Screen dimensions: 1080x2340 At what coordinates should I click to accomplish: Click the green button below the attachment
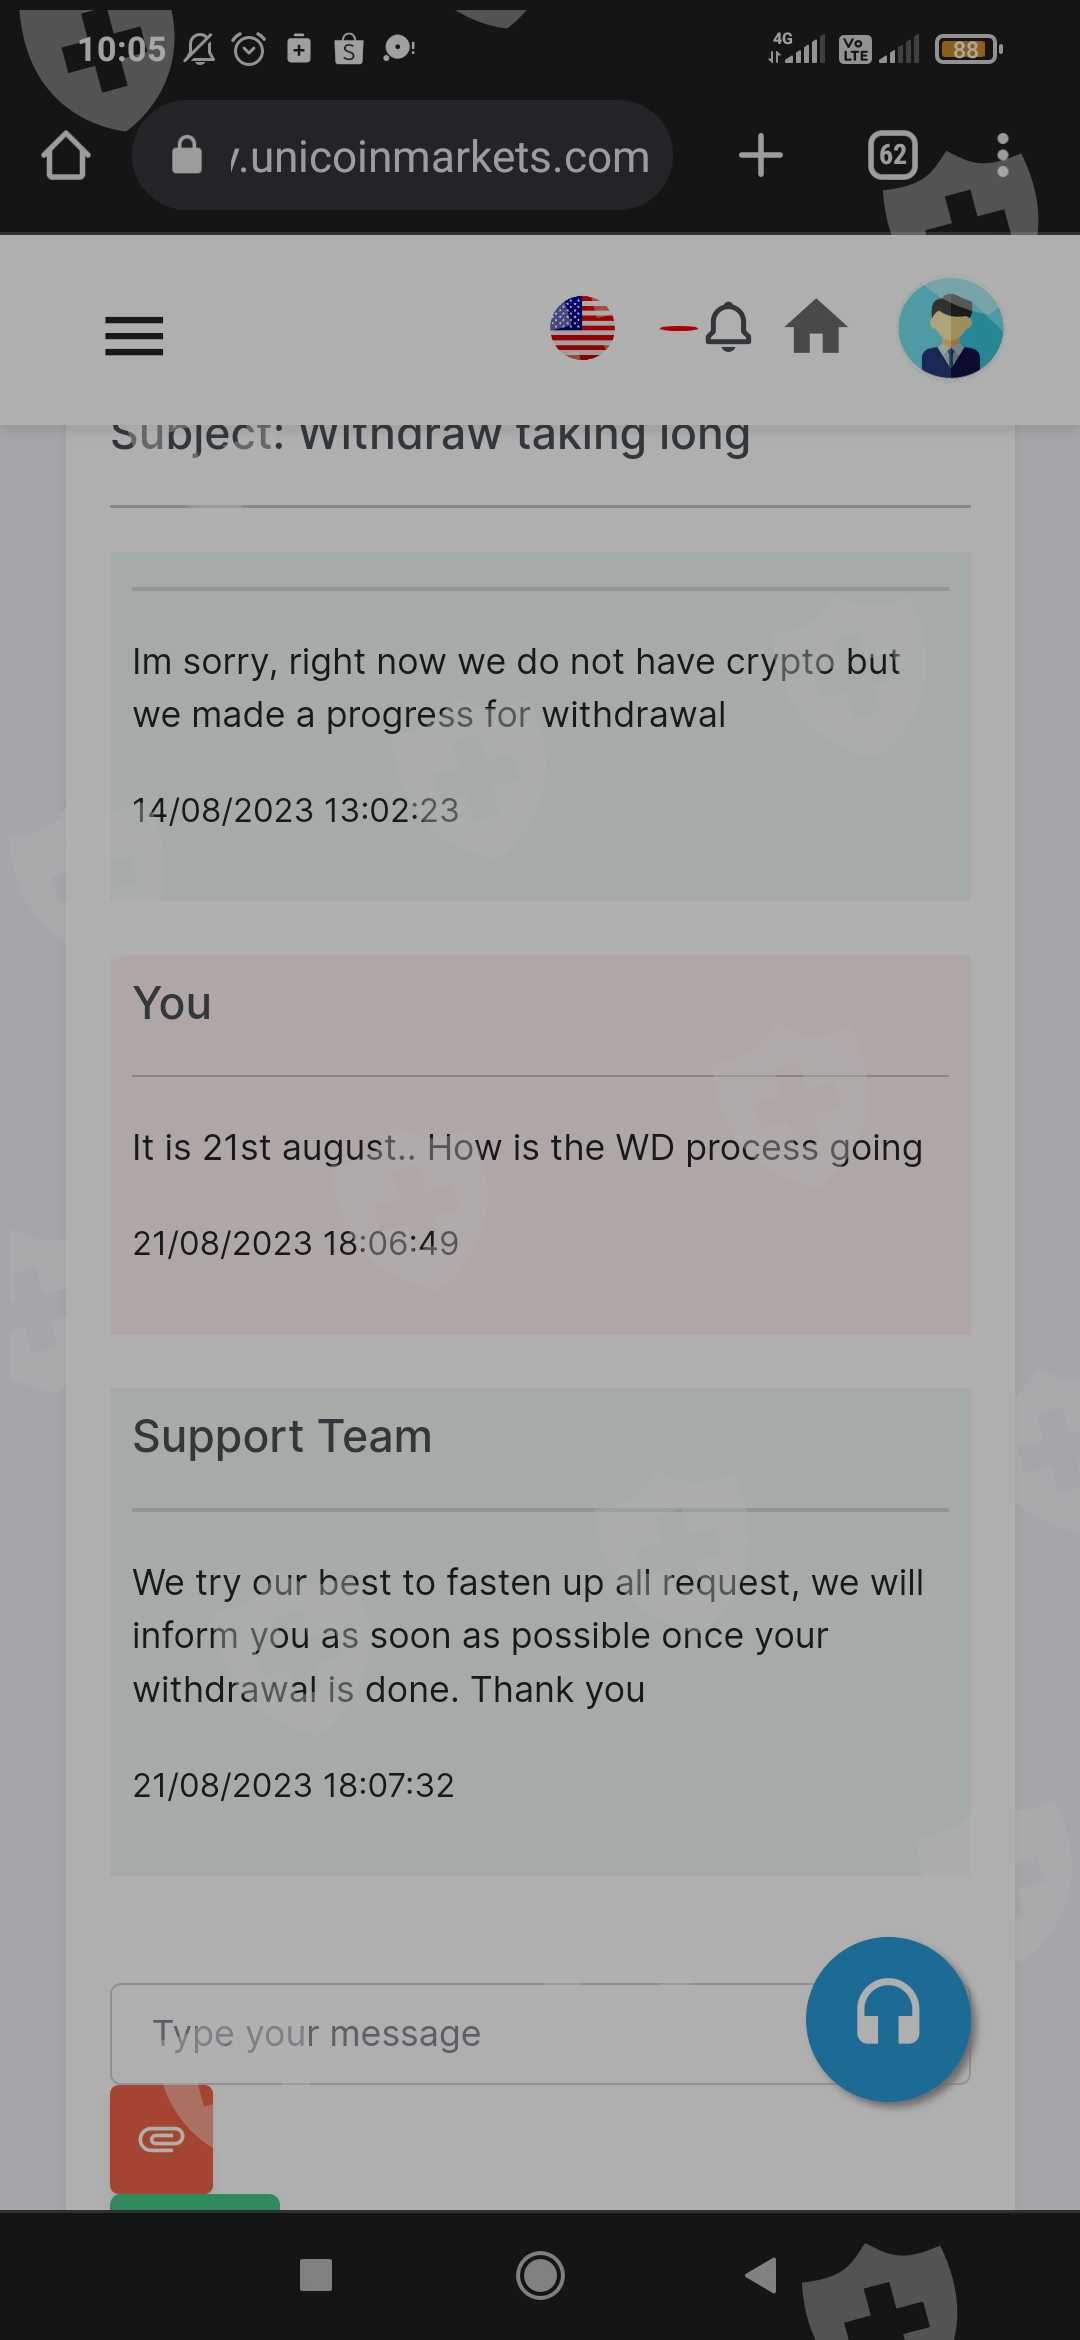tap(195, 2201)
